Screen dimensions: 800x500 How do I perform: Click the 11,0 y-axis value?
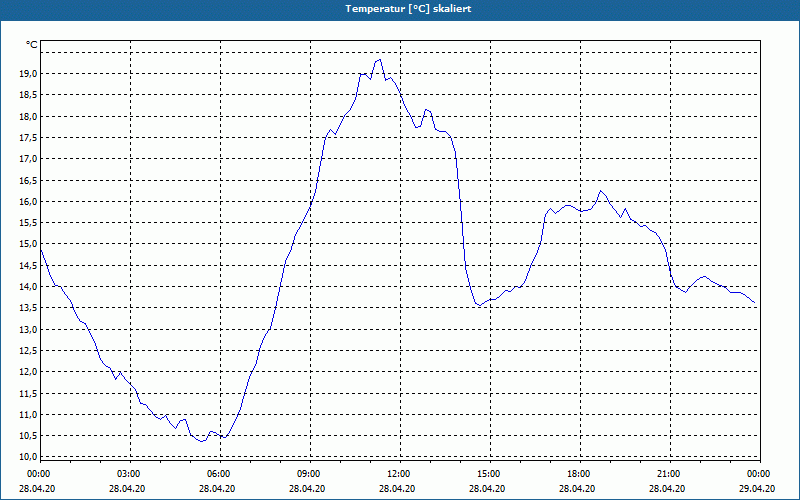point(28,414)
